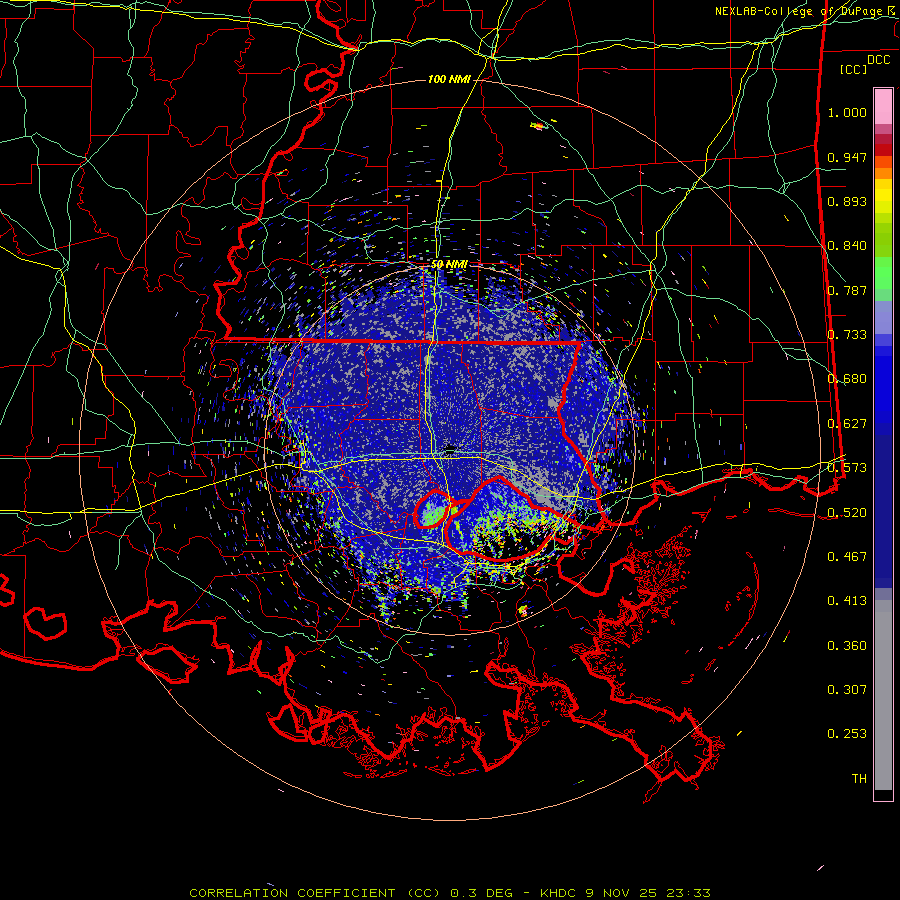Select the 0.573 scale value
This screenshot has width=900, height=900.
[x=847, y=468]
